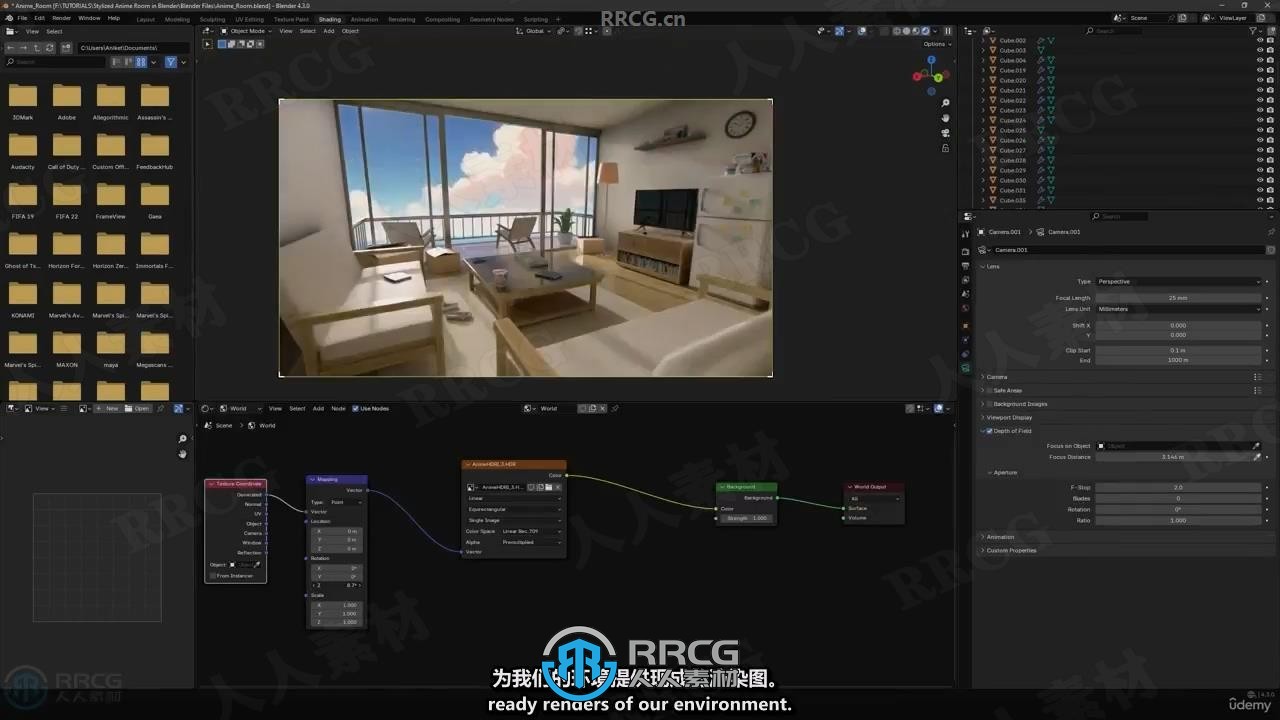The width and height of the screenshot is (1280, 720).
Task: Zoom the 3D viewport with magnifier icon
Action: tap(946, 103)
